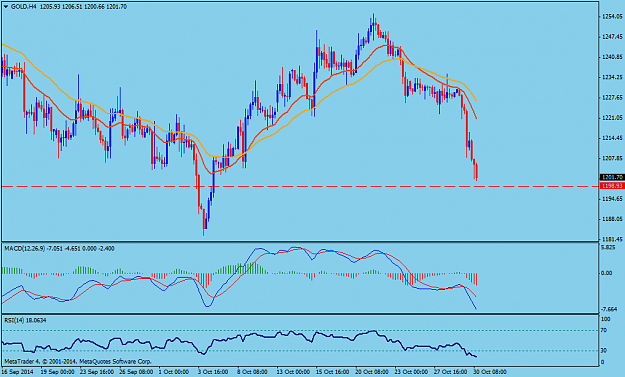
Task: Click the 16 Sep 2014 date label
Action: point(18,372)
